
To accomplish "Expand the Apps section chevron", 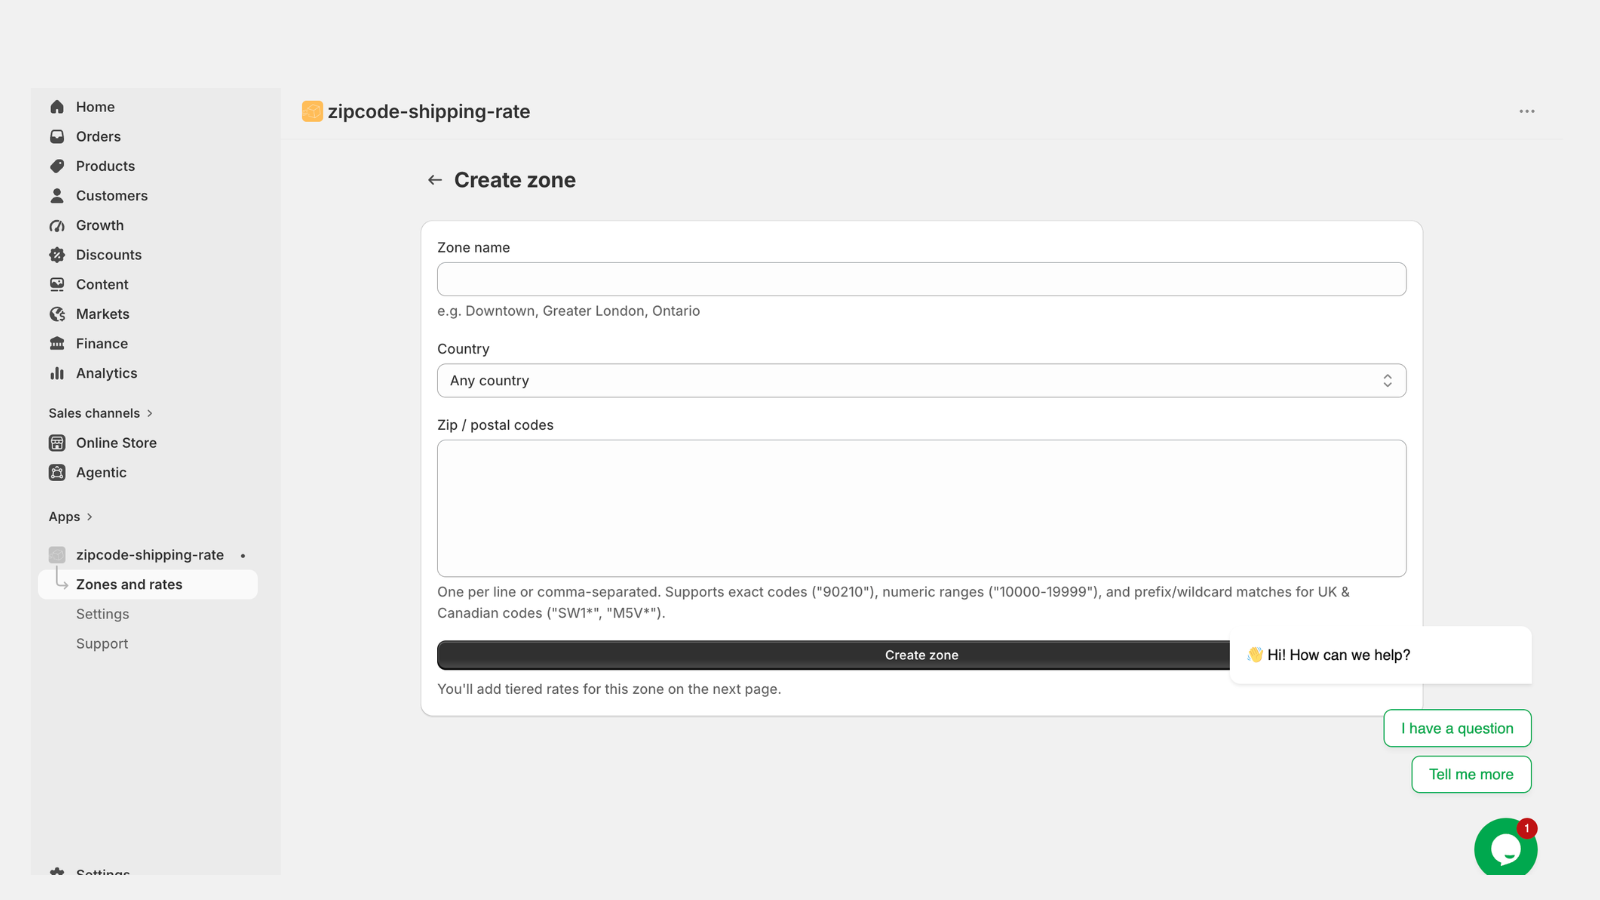I will click(x=89, y=517).
